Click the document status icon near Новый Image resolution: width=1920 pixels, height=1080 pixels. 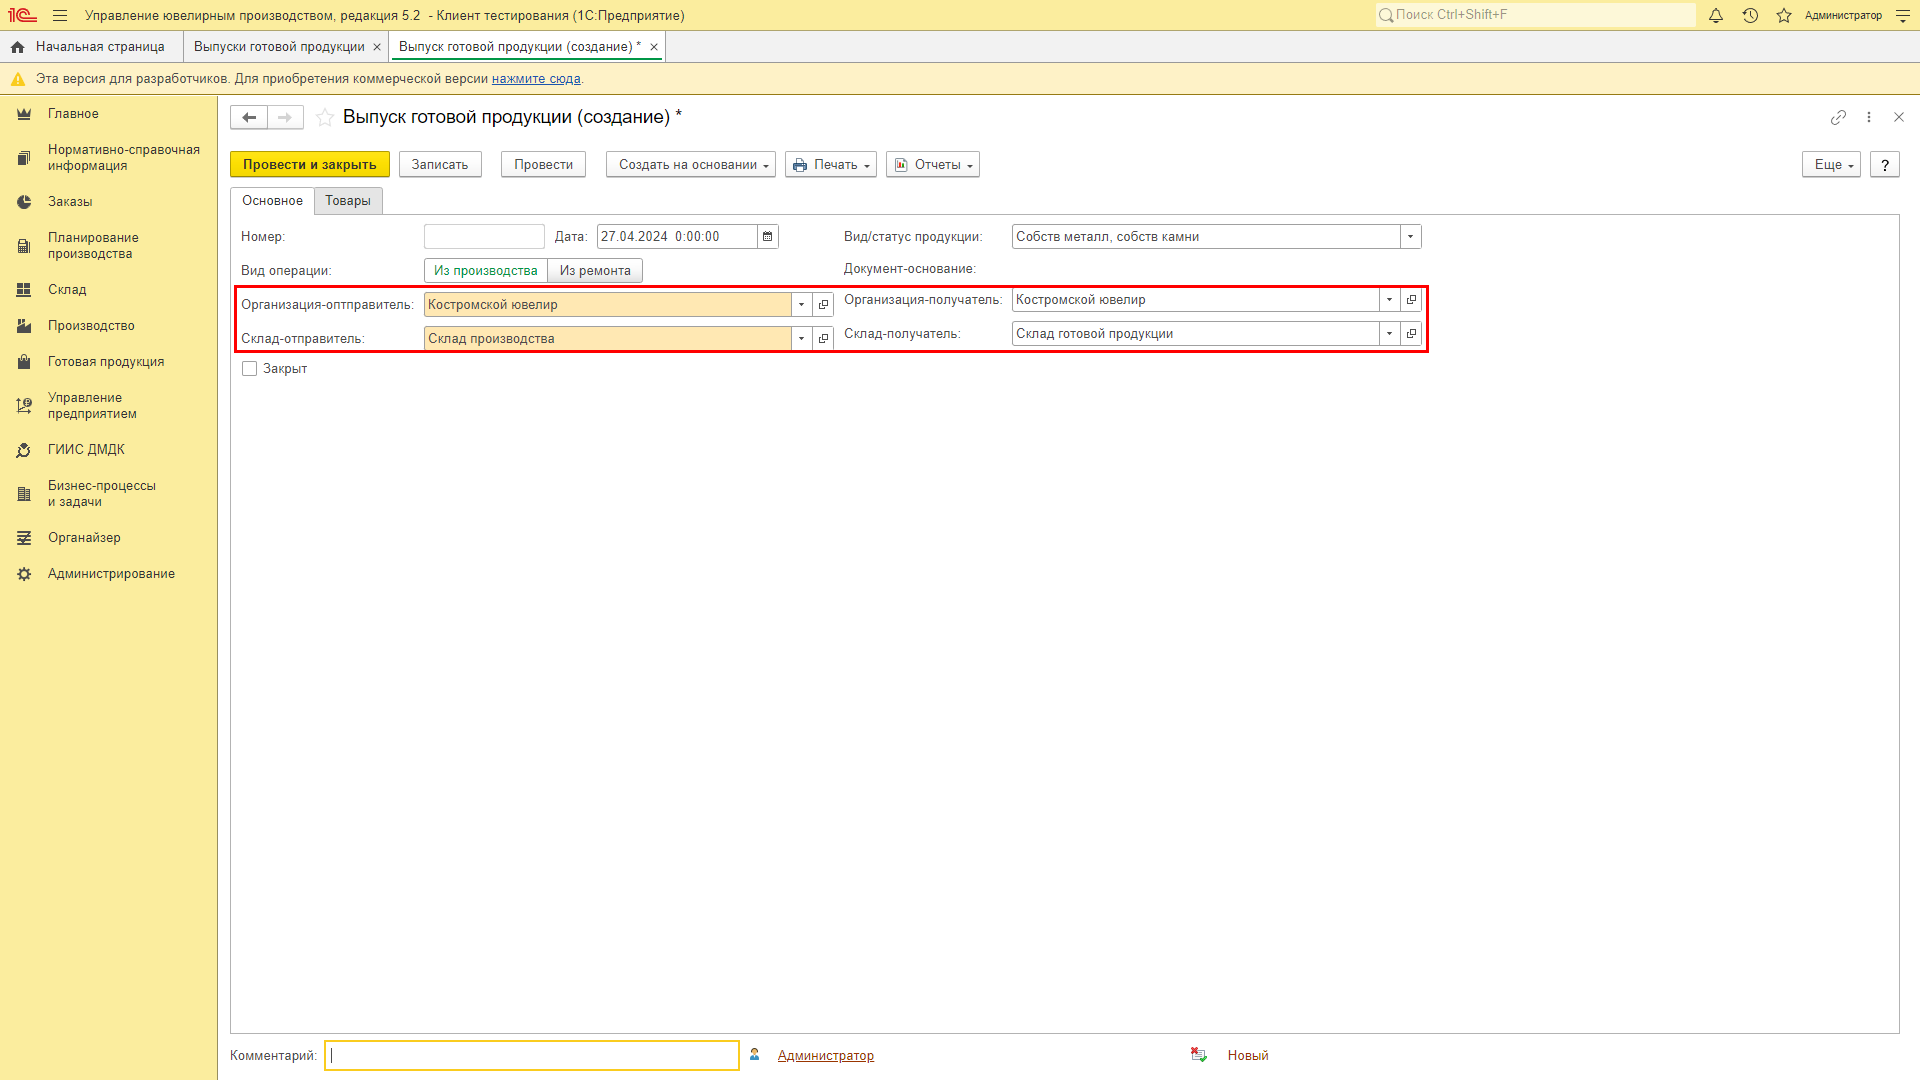[1199, 1055]
